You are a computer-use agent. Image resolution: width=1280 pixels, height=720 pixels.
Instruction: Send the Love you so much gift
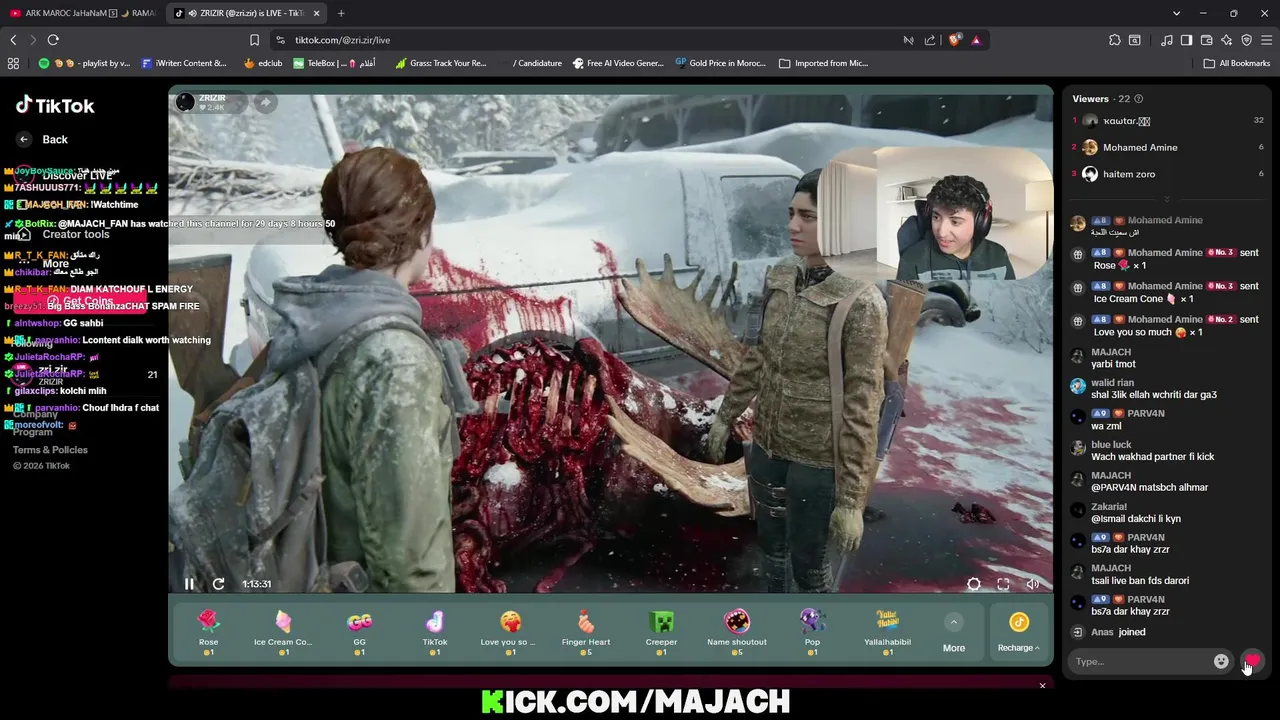[x=510, y=632]
